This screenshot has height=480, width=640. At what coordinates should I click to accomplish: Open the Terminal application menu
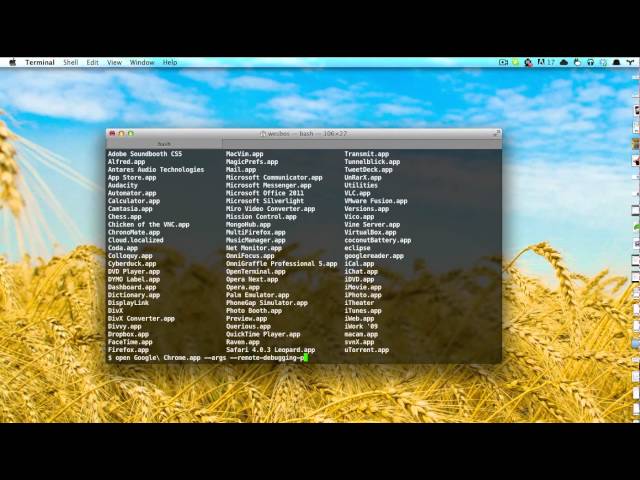[40, 62]
